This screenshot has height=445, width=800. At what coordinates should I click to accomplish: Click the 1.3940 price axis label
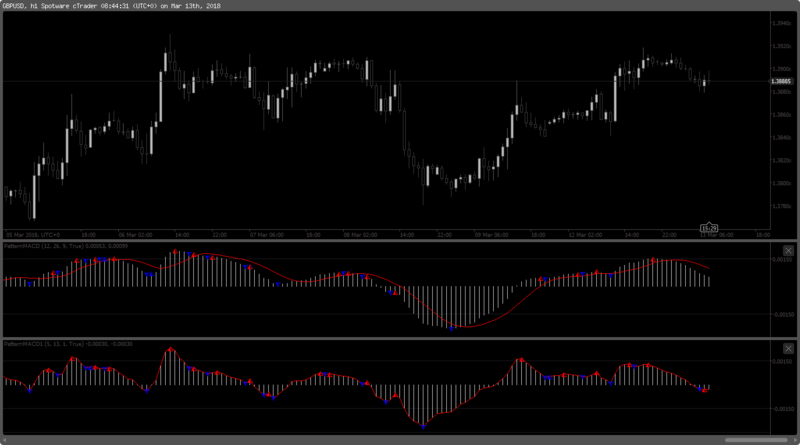(782, 23)
